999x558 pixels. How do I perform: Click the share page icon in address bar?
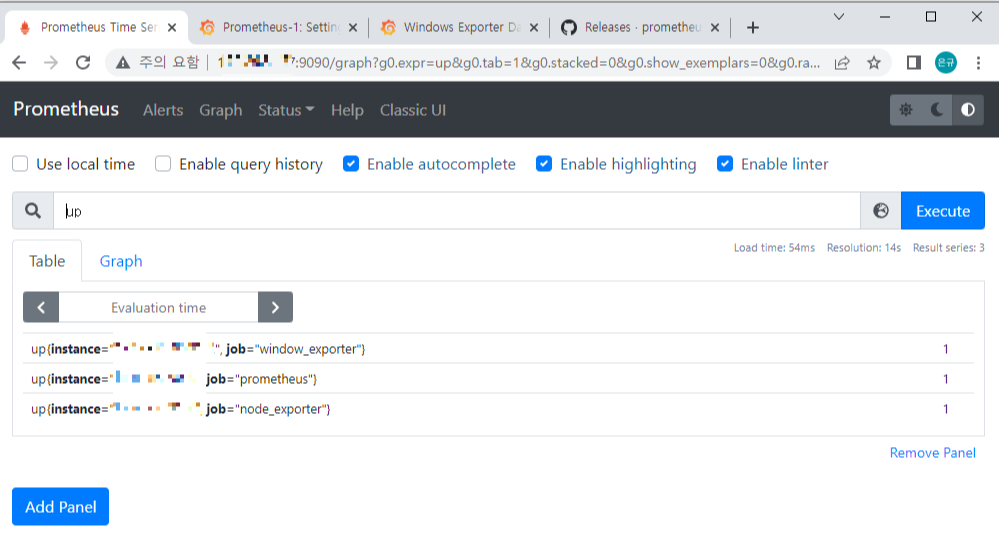pos(842,62)
